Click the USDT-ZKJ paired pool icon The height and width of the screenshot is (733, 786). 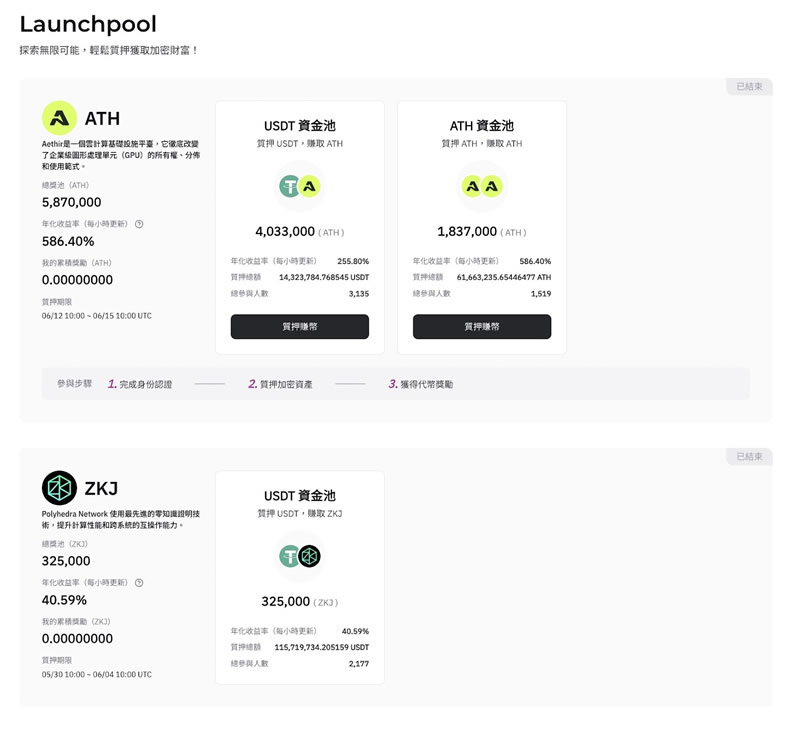[300, 556]
